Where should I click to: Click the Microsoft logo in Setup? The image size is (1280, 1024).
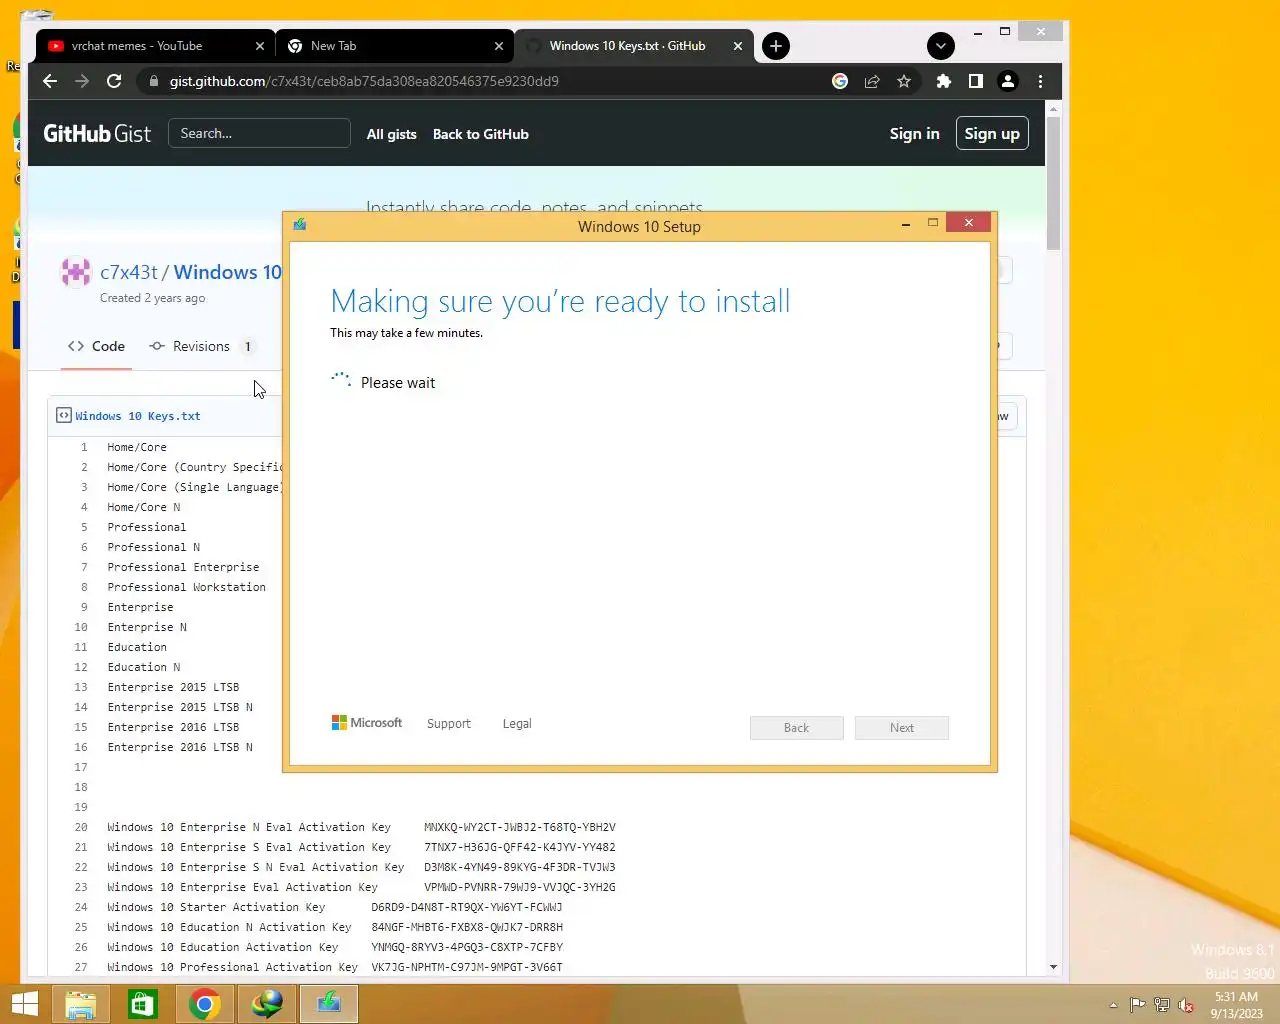[x=367, y=722]
